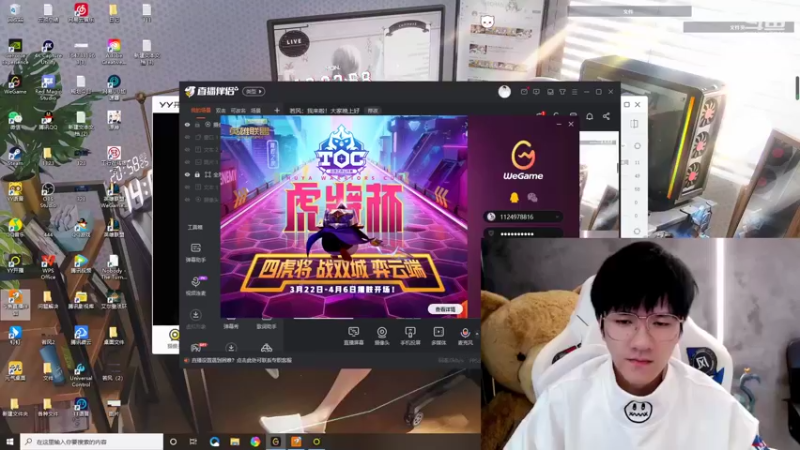This screenshot has width=800, height=450.
Task: Open the triangle plugin icon in the bottom toolbox
Action: coord(266,348)
